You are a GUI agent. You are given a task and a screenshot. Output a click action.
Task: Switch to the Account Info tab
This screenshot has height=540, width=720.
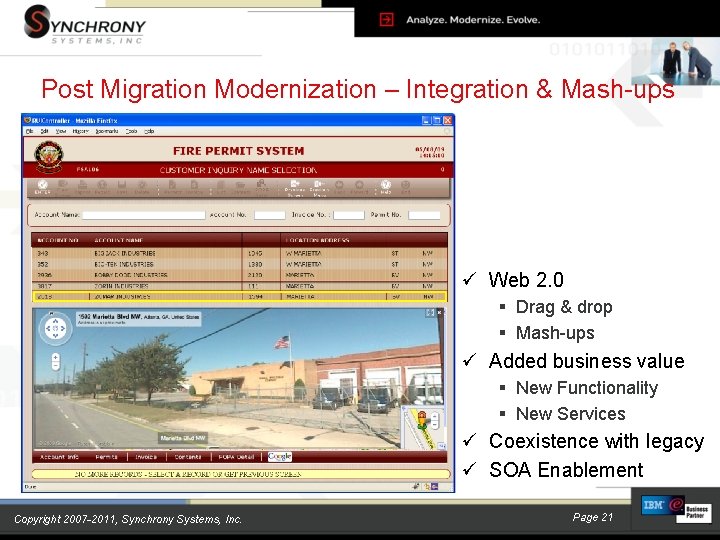(59, 457)
